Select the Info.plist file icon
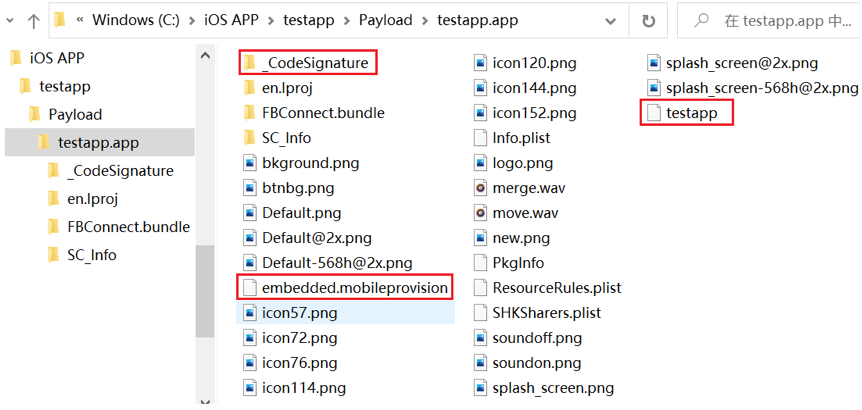Viewport: 862px width, 410px height. tap(481, 138)
